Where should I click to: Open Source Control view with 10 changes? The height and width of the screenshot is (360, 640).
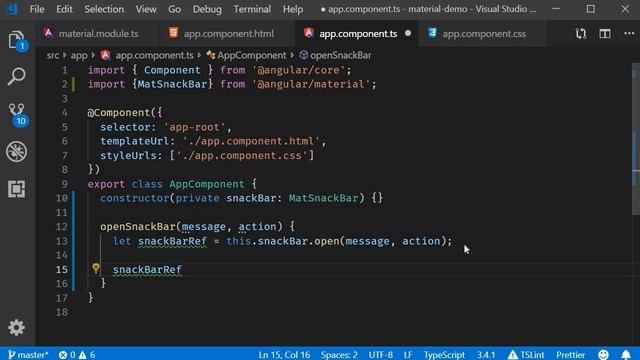click(x=17, y=114)
